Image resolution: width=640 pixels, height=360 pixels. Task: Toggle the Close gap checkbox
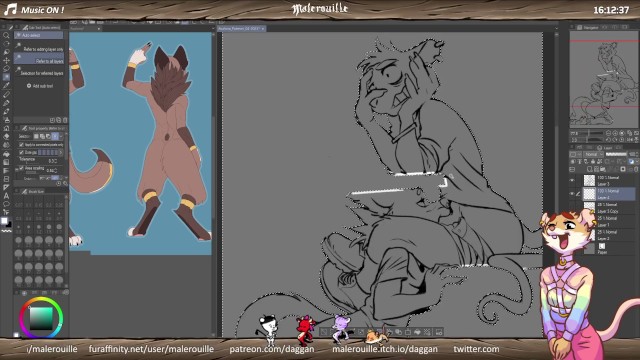coord(21,152)
